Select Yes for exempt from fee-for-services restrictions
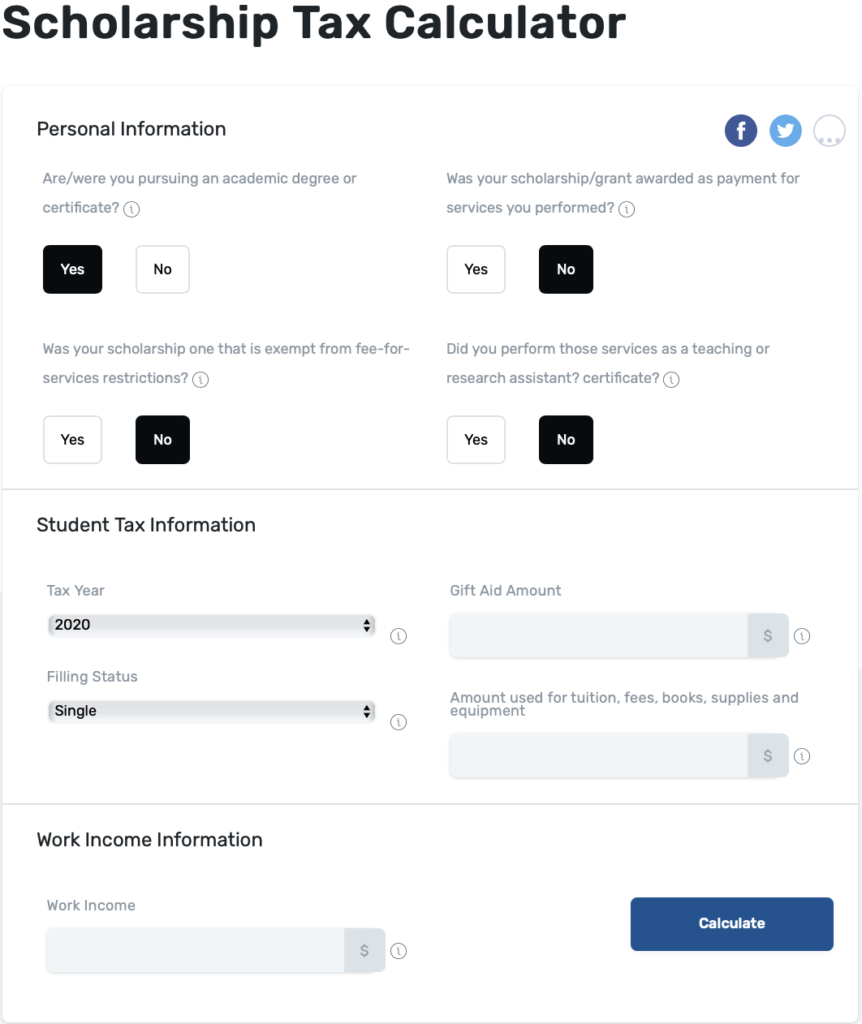Viewport: 862px width, 1024px height. 72,440
